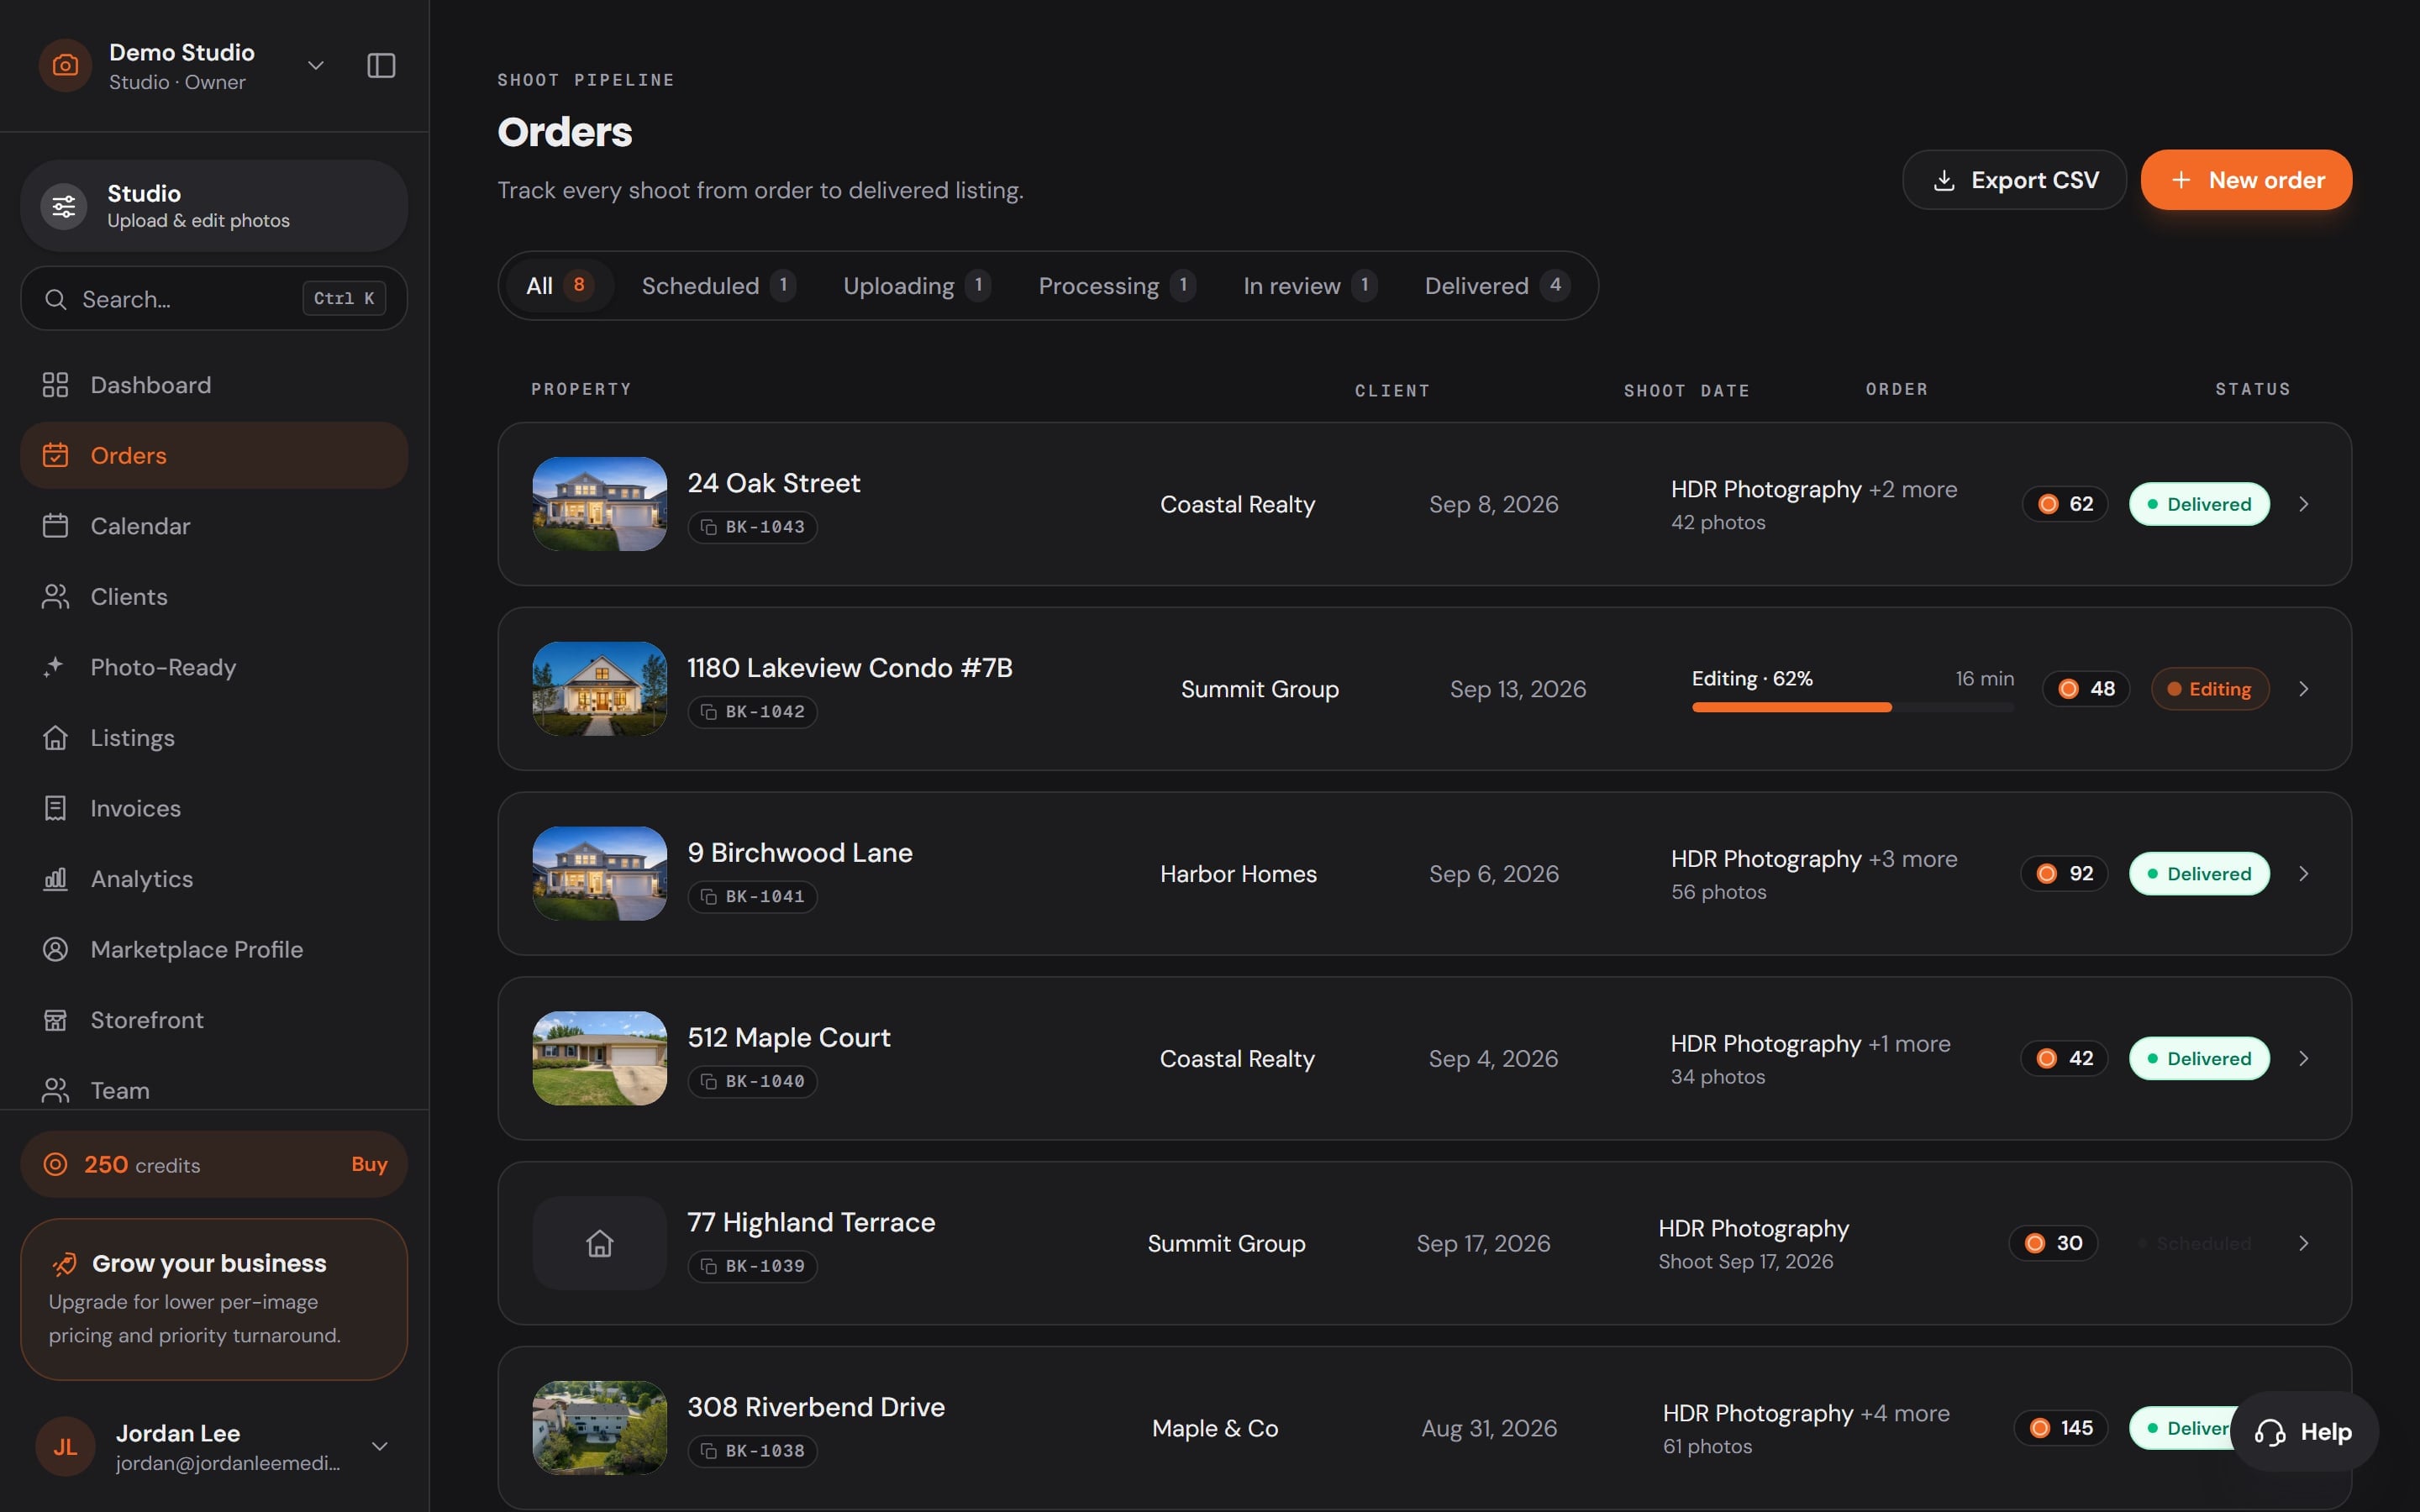
Task: Click the Demo Studio camera logo
Action: coord(65,66)
